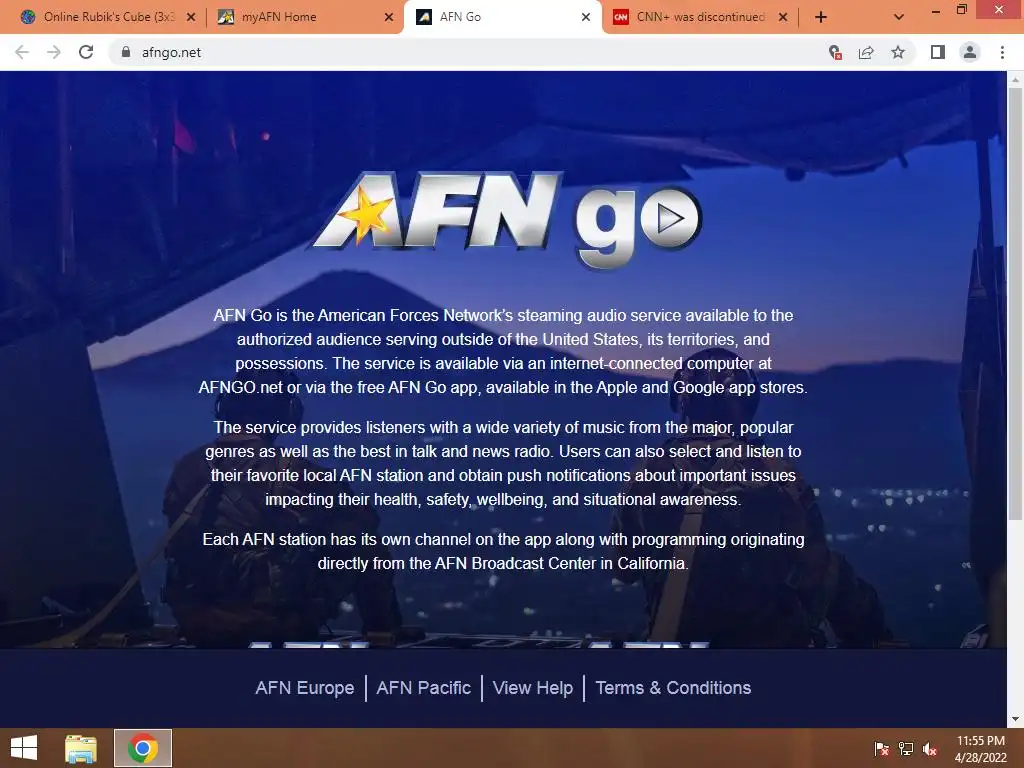Go back to previous page
Screen dimensions: 1024x768
click(22, 52)
